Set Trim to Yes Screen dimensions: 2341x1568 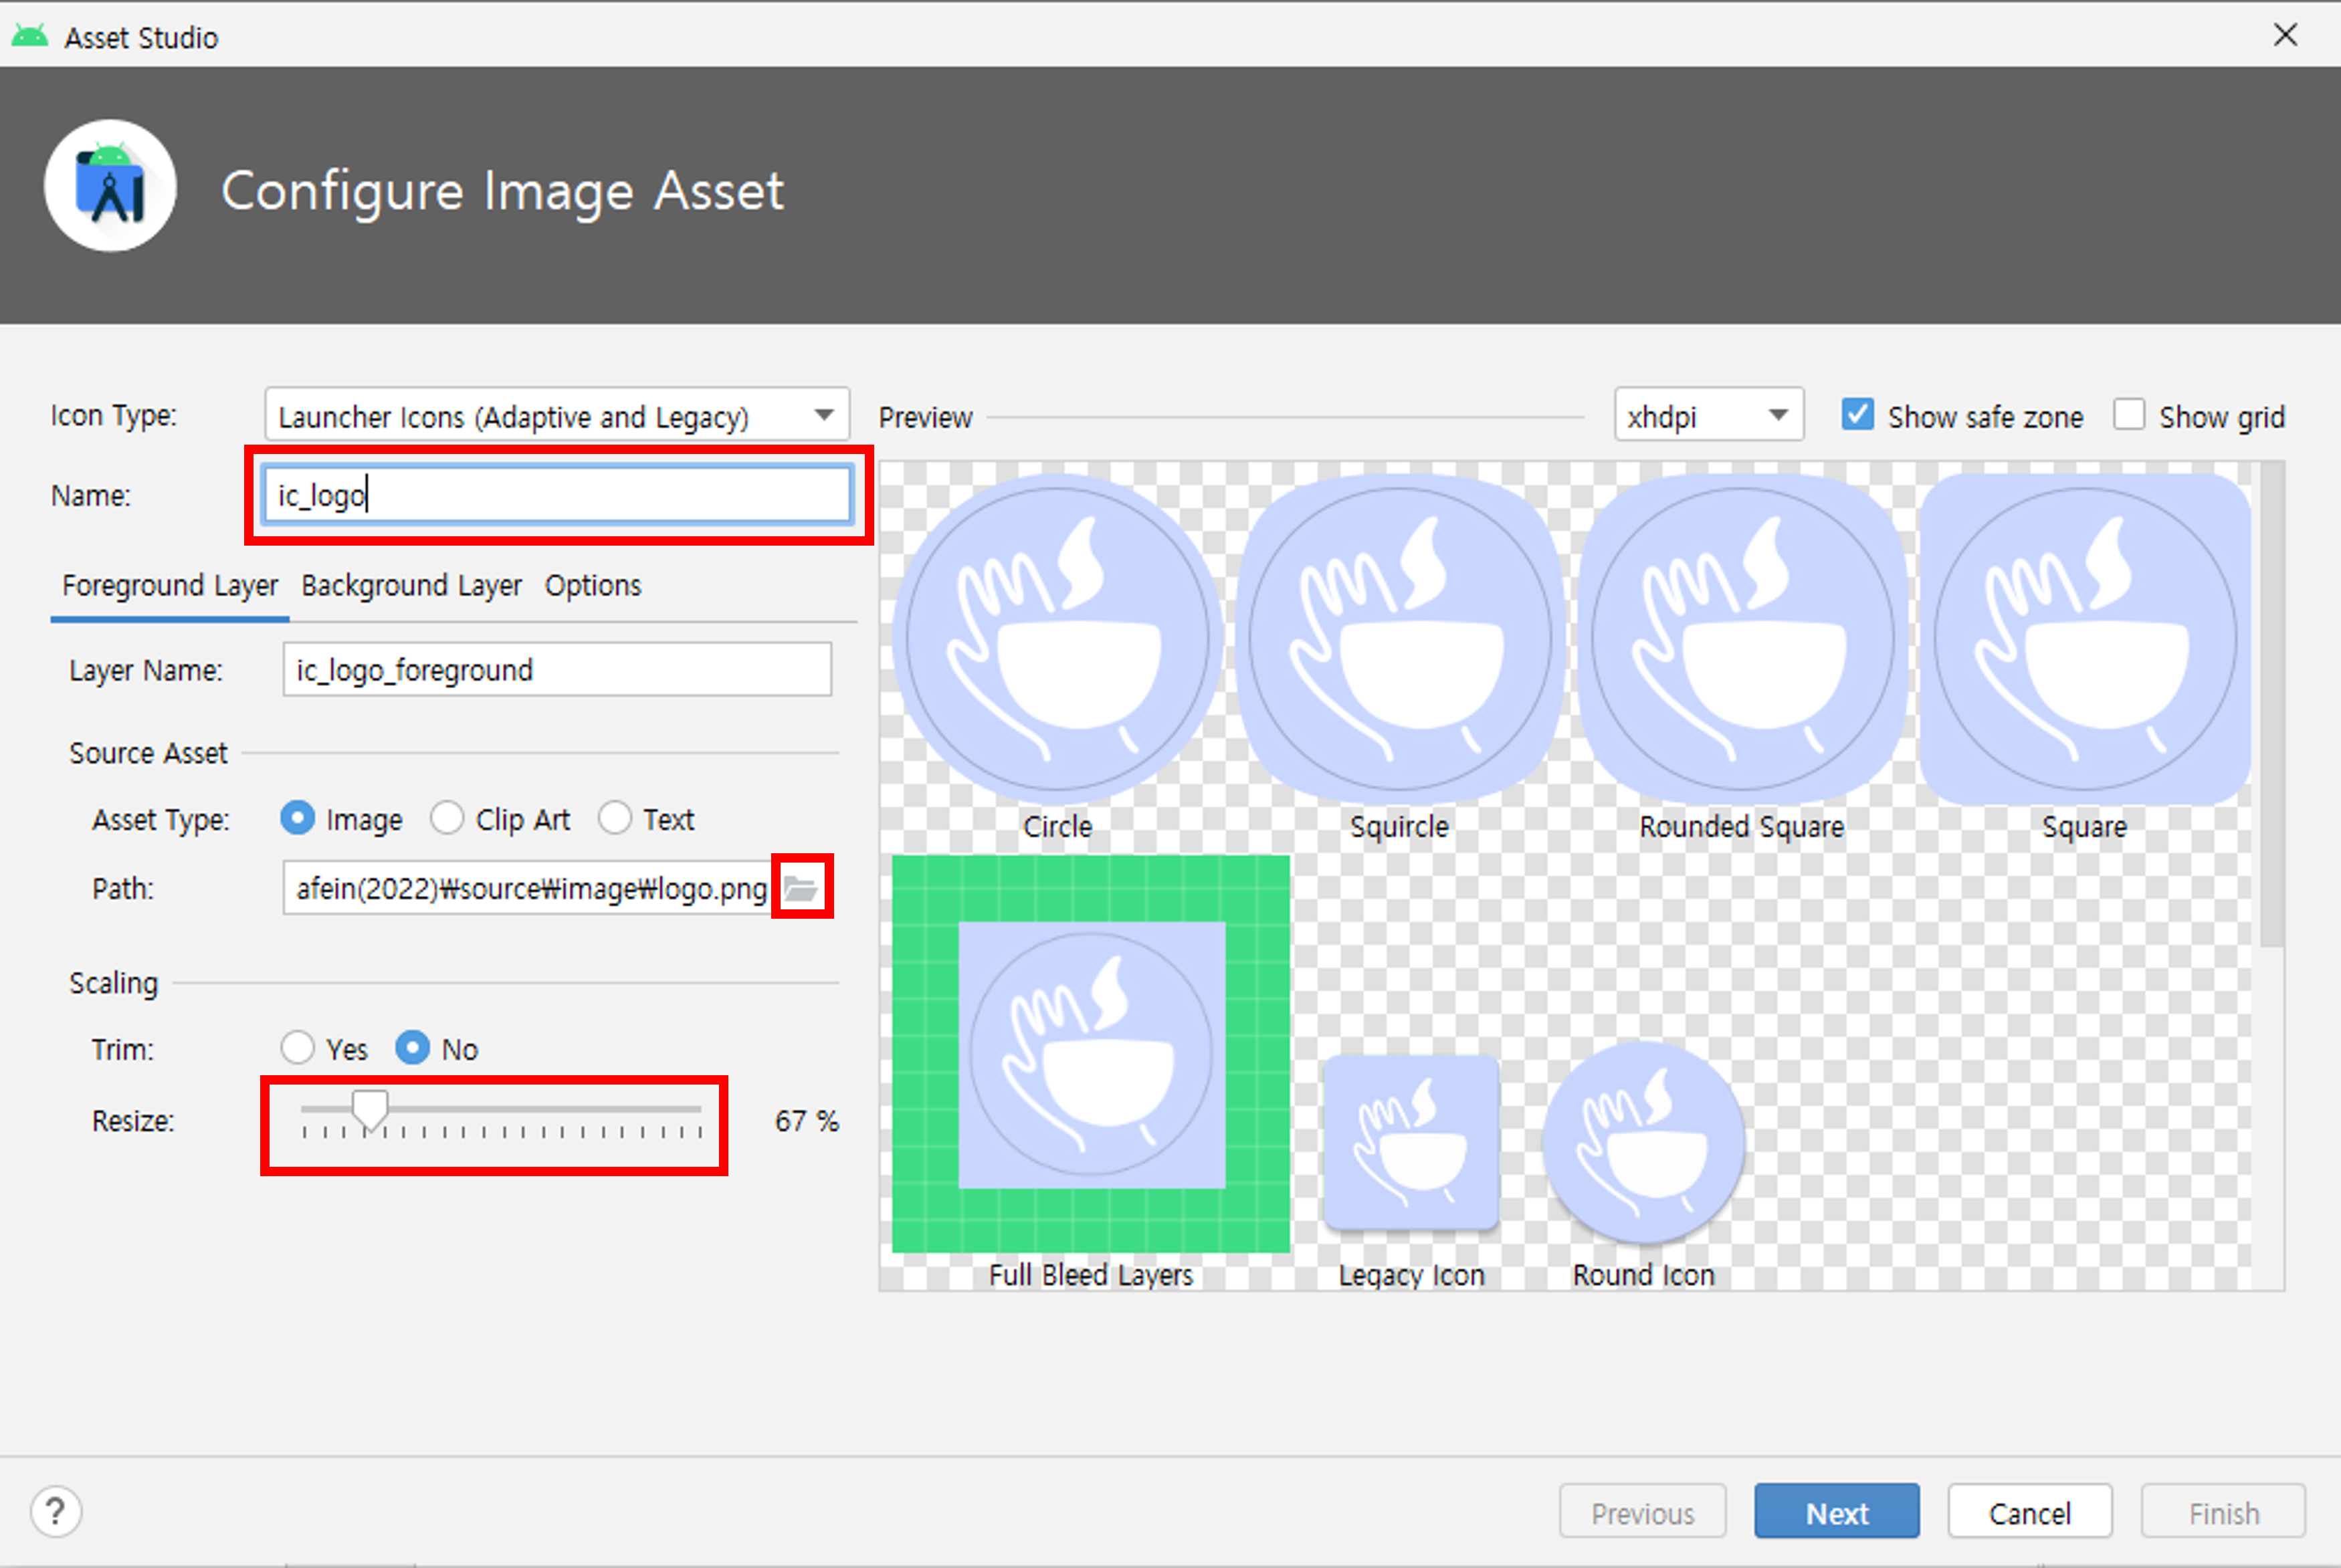[x=298, y=1048]
